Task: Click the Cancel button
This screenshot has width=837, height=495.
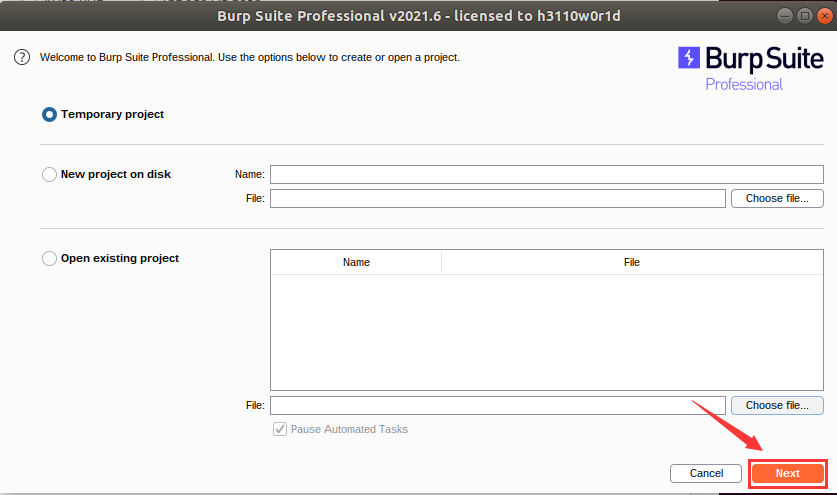Action: pyautogui.click(x=706, y=474)
